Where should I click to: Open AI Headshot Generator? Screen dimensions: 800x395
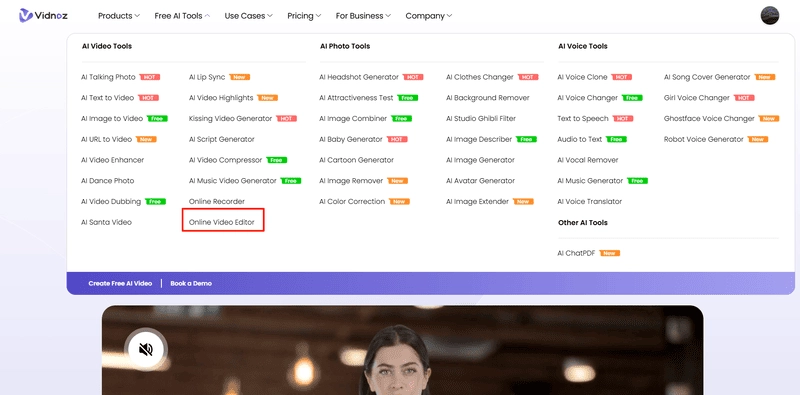pos(359,77)
